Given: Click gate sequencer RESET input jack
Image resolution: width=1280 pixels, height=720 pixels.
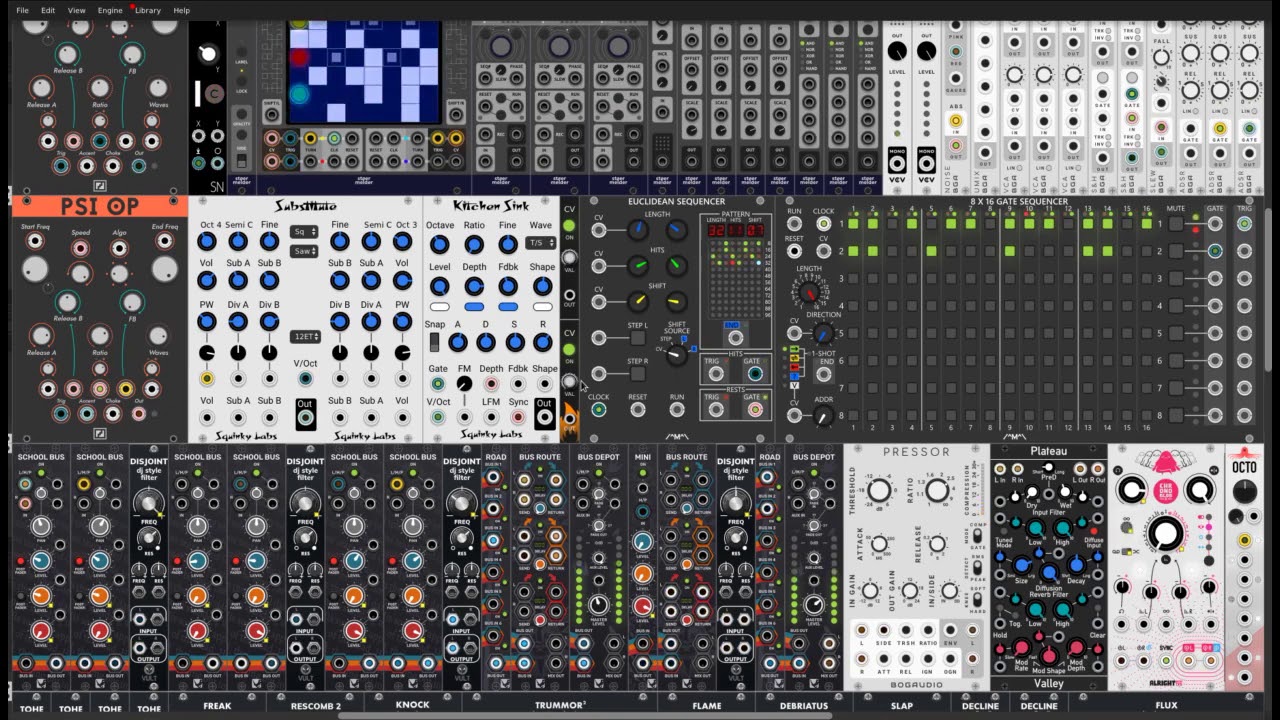Looking at the screenshot, I should [794, 252].
